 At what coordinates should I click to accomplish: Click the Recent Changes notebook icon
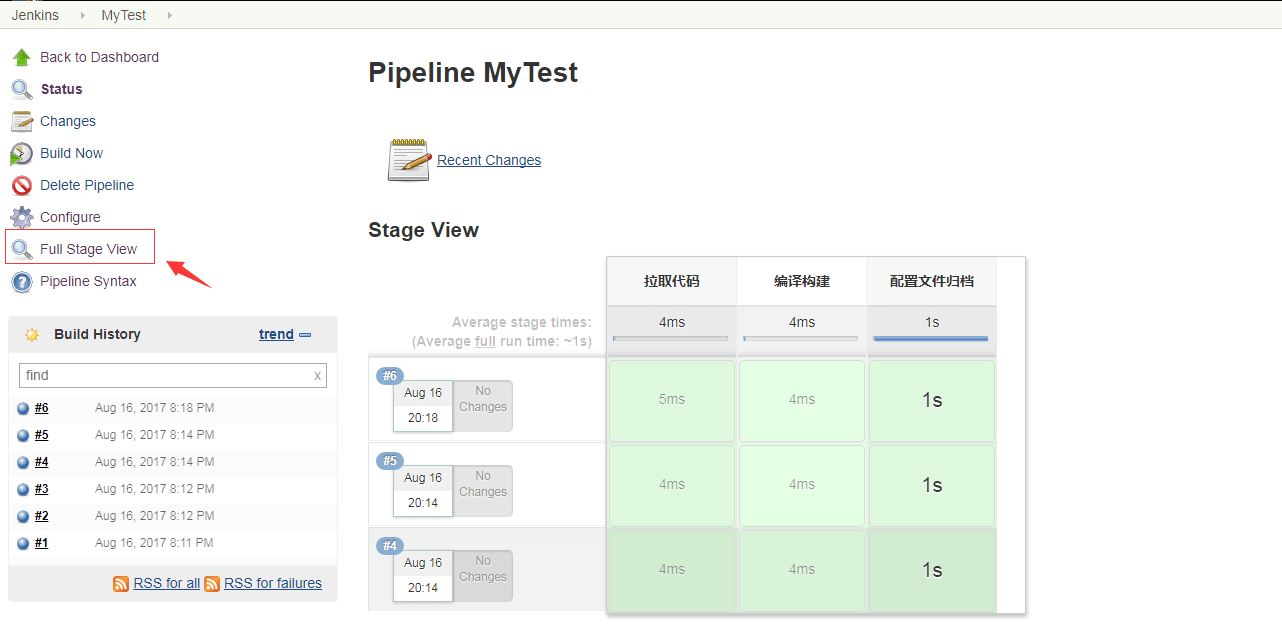coord(409,160)
